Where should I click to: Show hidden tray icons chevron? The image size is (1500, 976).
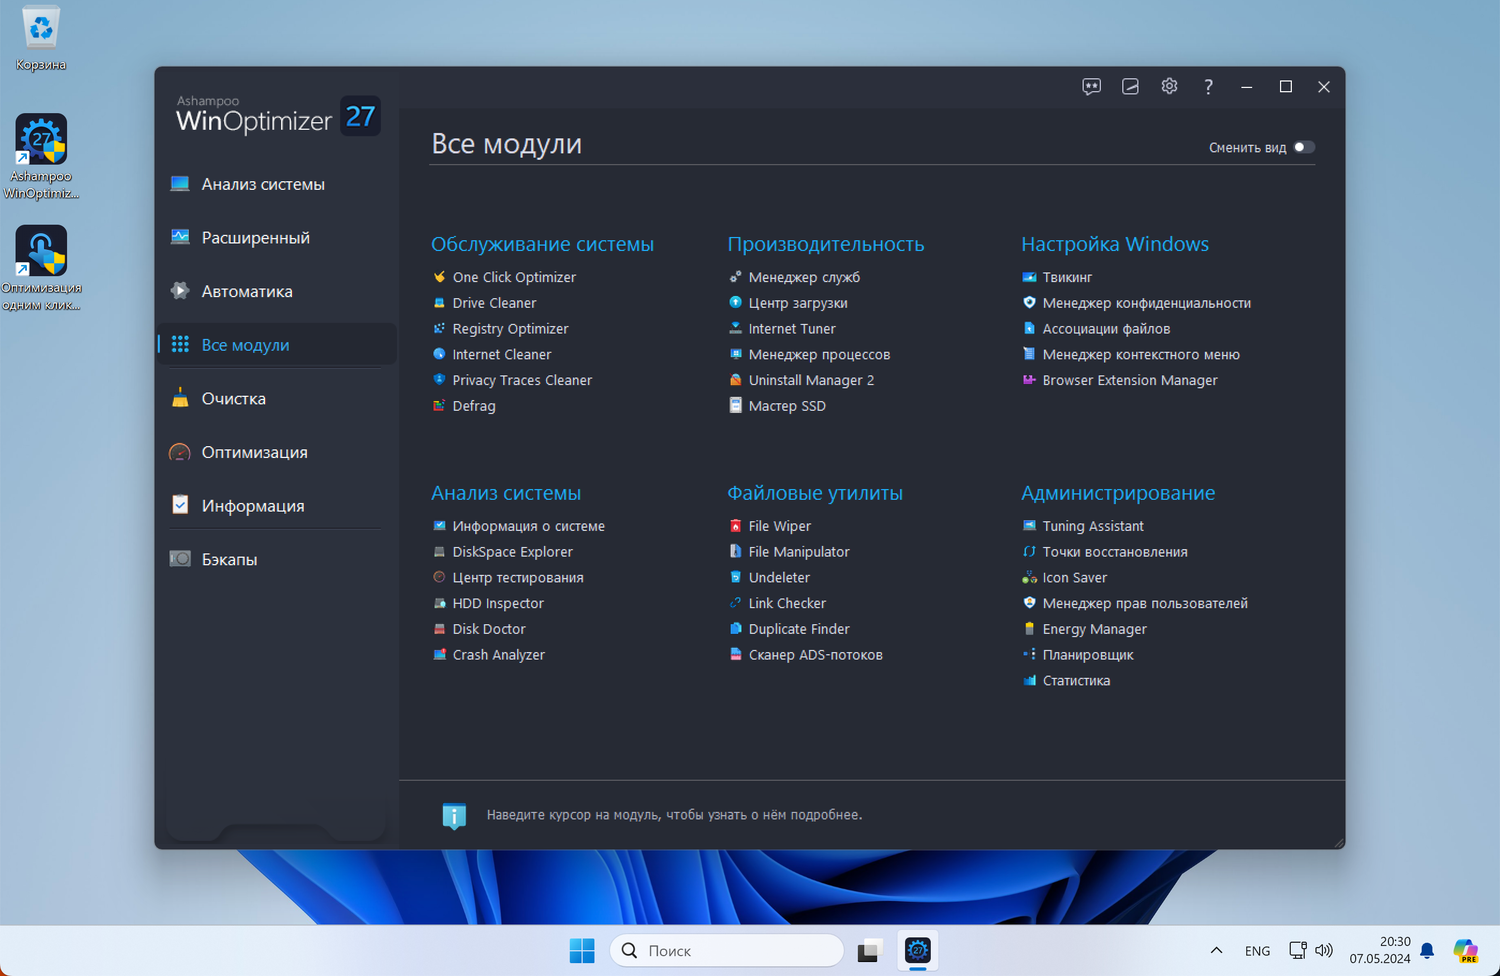[x=1216, y=950]
